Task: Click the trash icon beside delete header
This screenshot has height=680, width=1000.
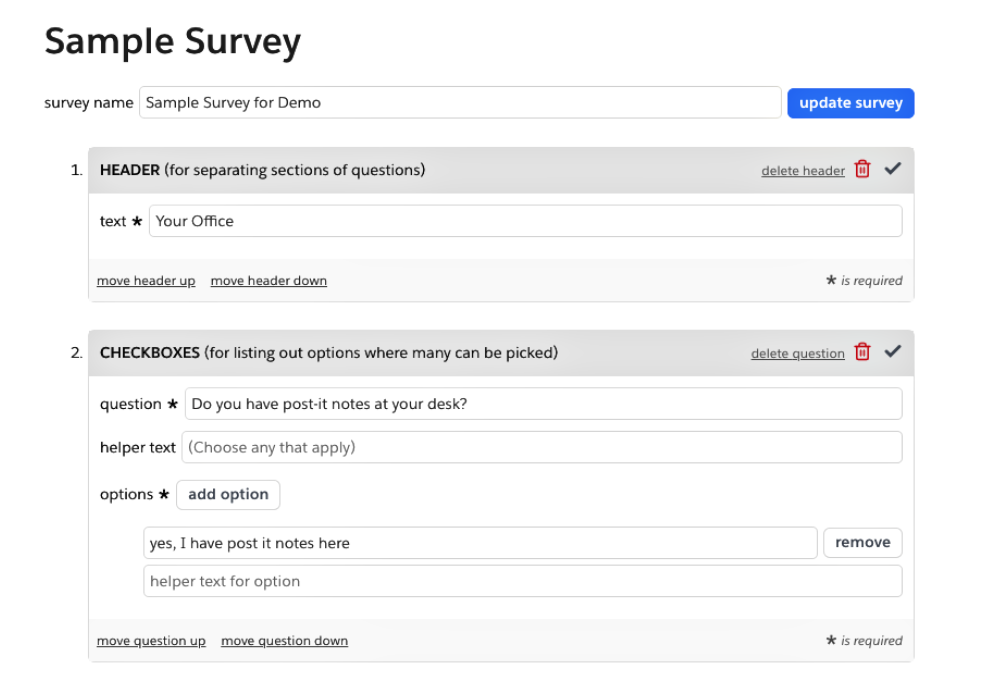Action: coord(862,170)
